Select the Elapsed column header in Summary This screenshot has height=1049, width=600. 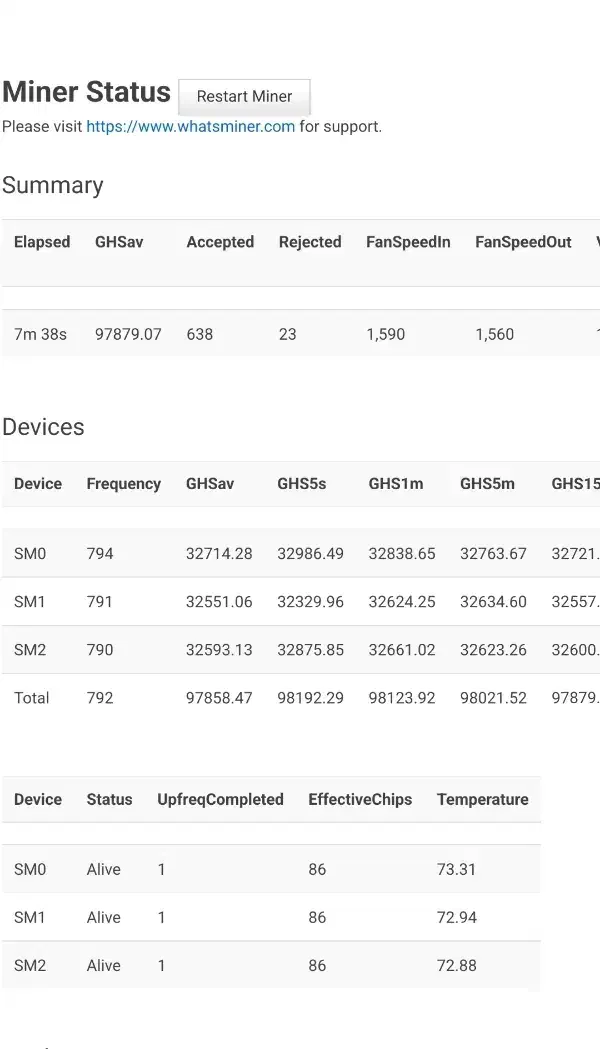click(x=42, y=242)
